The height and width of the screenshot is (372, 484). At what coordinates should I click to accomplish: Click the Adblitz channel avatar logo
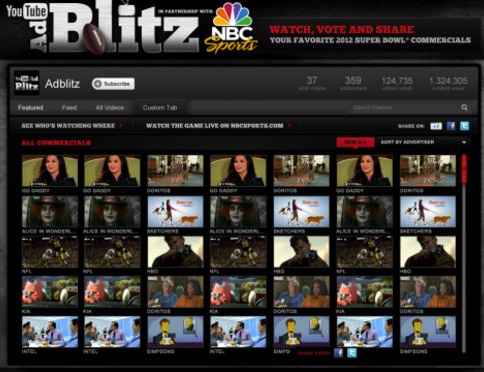point(27,83)
